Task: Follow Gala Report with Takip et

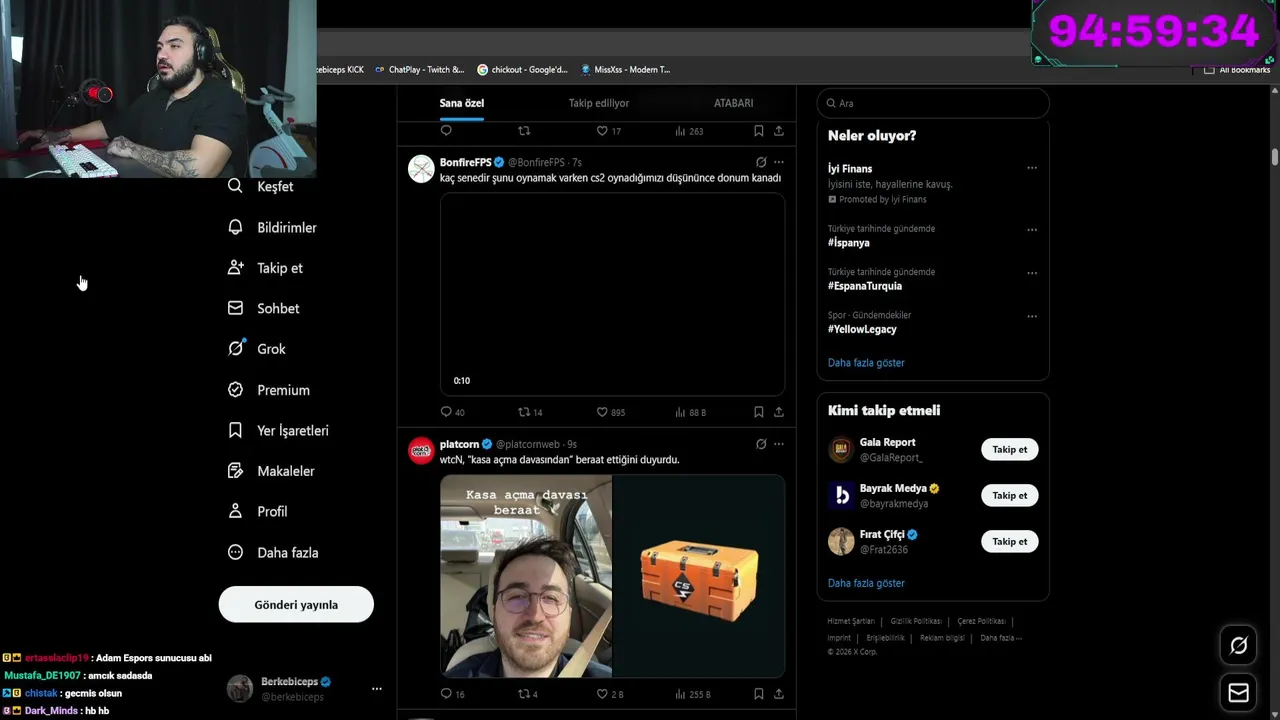Action: 1010,449
